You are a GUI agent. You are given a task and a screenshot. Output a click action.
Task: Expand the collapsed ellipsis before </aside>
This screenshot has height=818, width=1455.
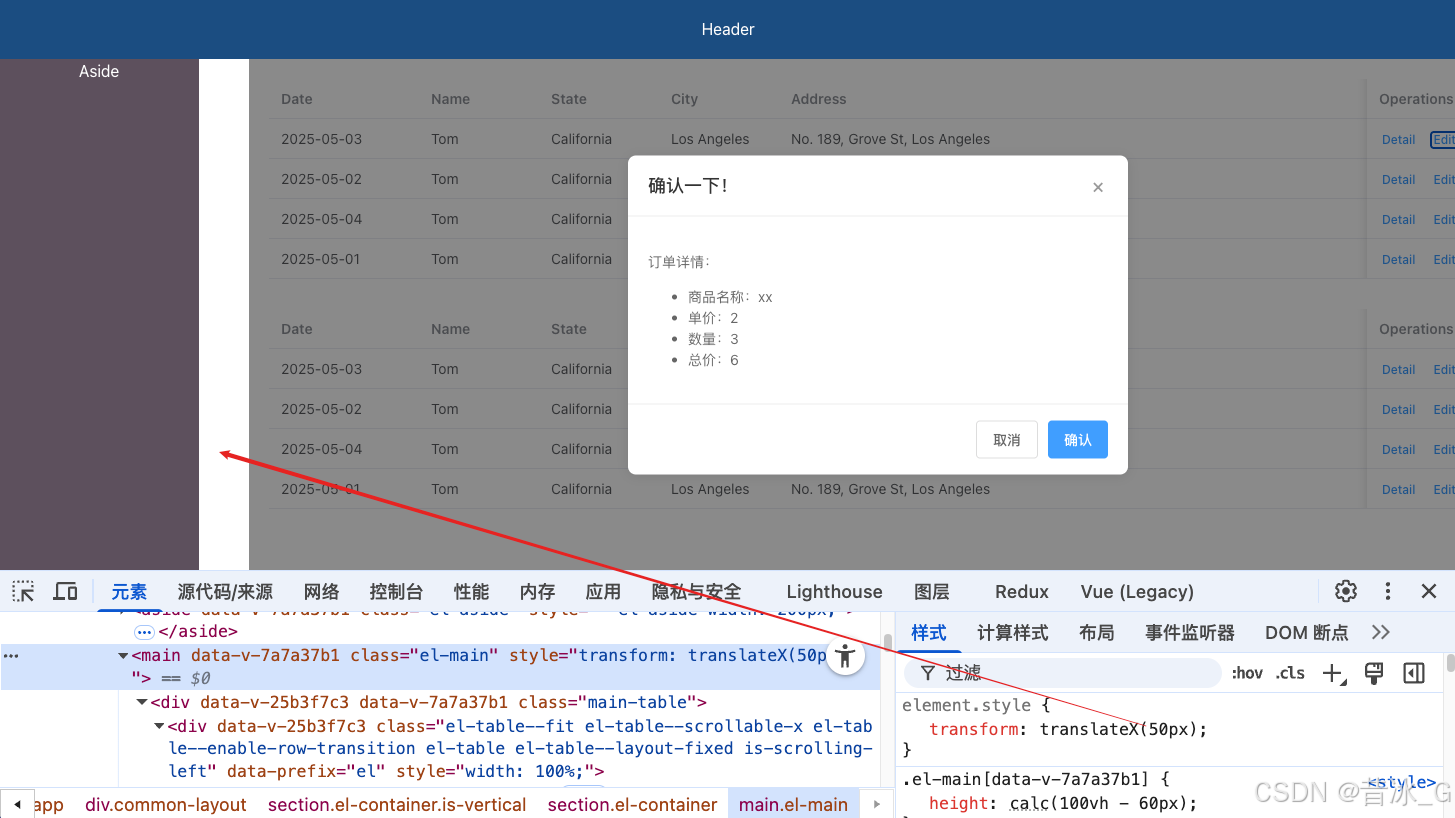pyautogui.click(x=144, y=632)
